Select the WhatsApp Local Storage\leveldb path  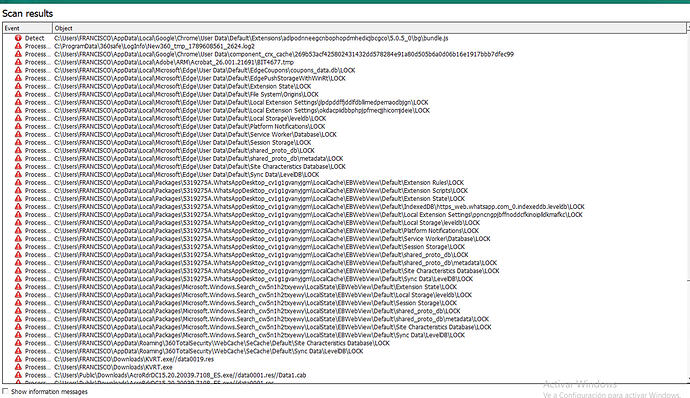[x=267, y=222]
